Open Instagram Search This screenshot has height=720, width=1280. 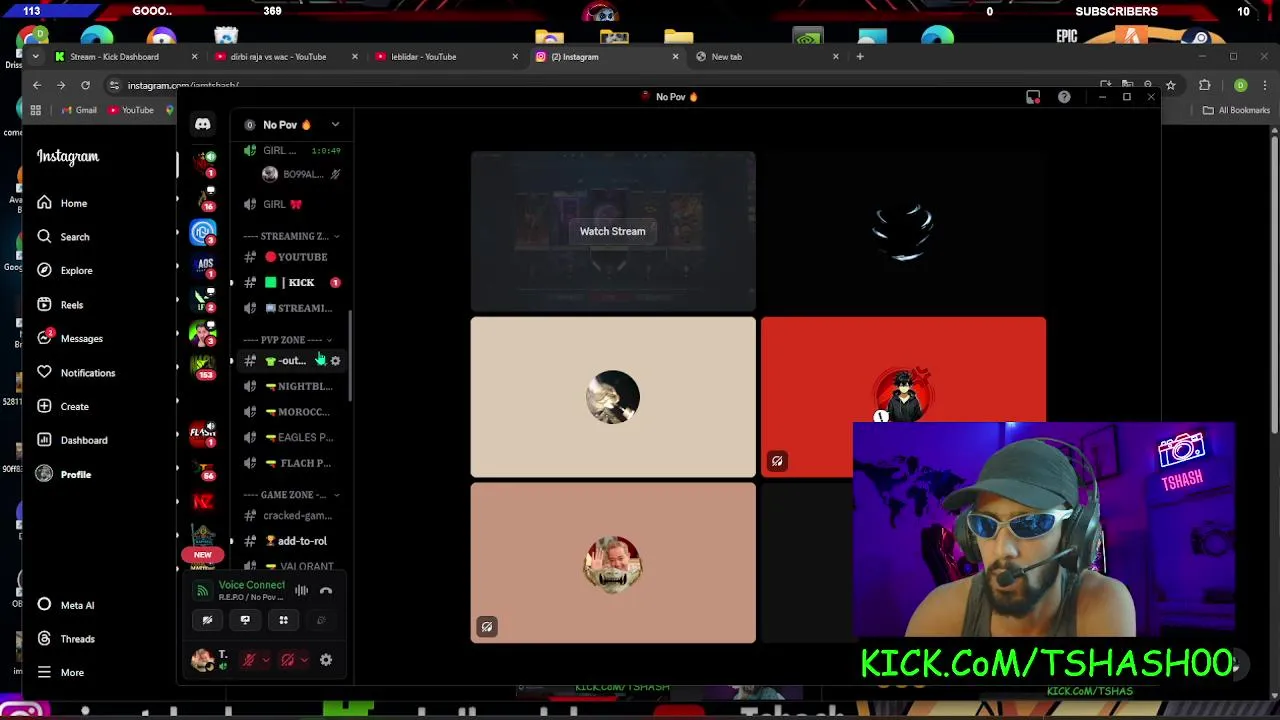(63, 237)
